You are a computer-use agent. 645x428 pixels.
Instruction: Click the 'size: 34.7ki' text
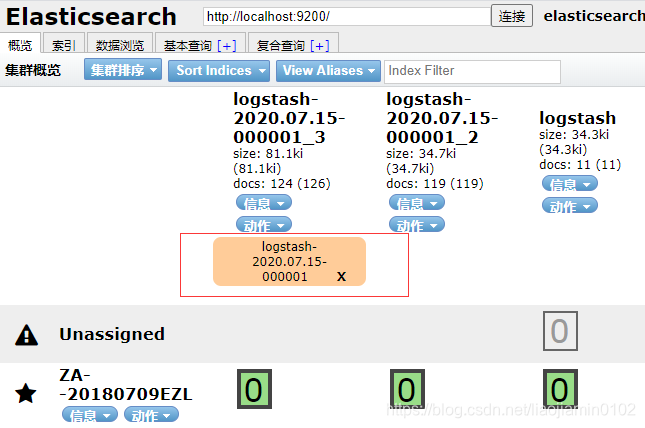pos(421,154)
